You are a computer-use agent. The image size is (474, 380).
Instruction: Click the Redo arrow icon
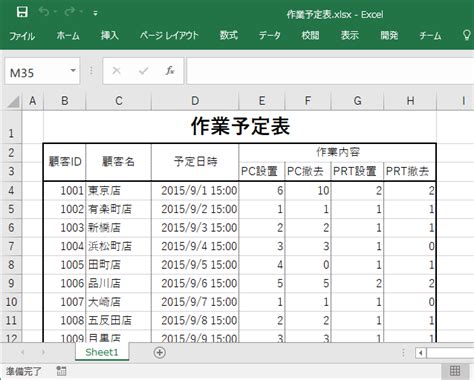(70, 12)
